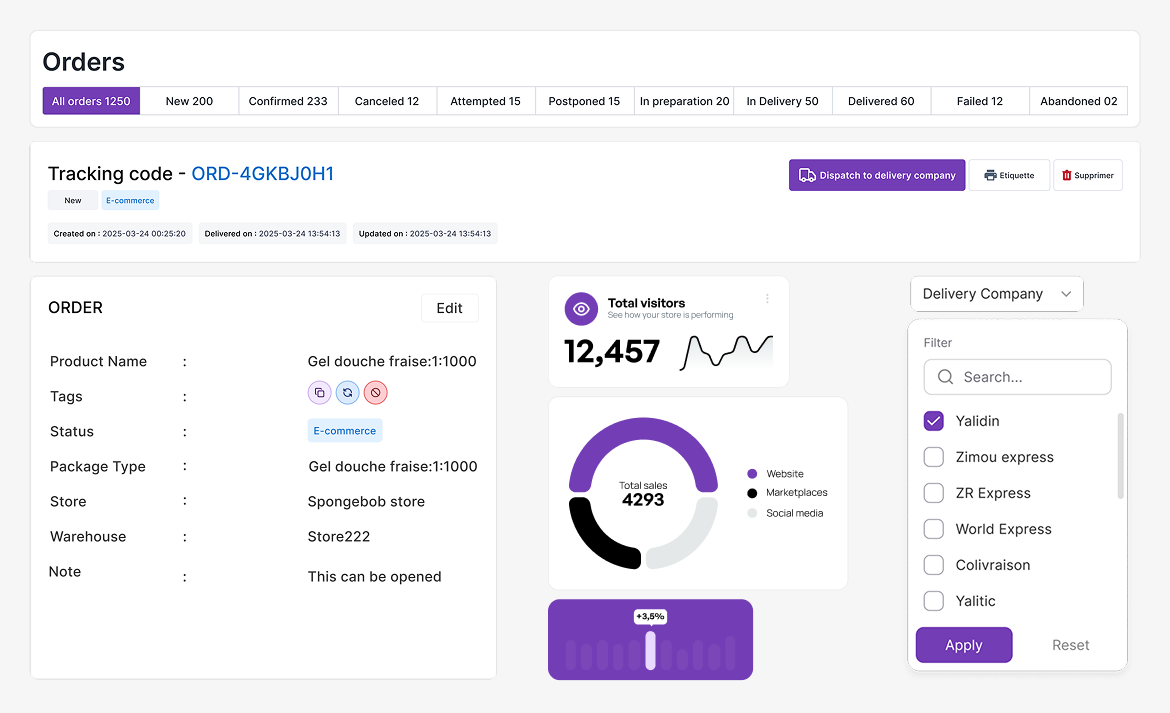The height and width of the screenshot is (713, 1170).
Task: Click the highlighted +3,5% bar in chart
Action: coord(650,649)
